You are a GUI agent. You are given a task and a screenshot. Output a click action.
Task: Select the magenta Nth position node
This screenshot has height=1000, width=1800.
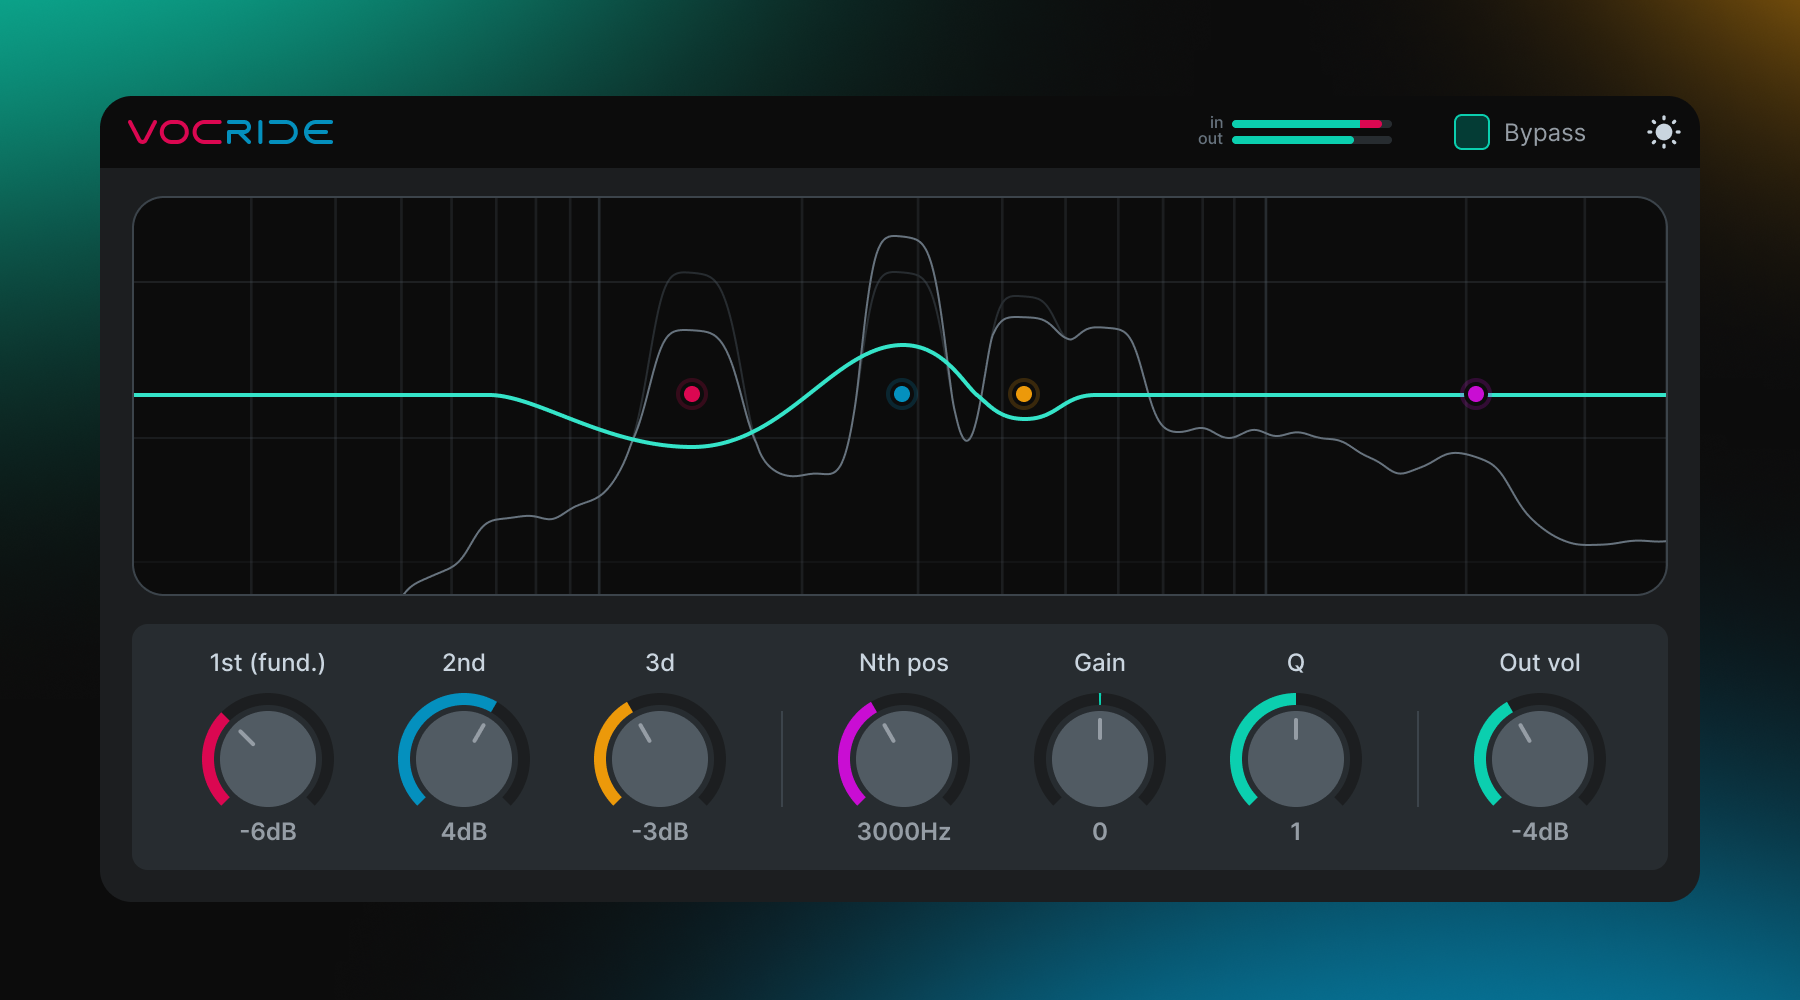(1476, 394)
